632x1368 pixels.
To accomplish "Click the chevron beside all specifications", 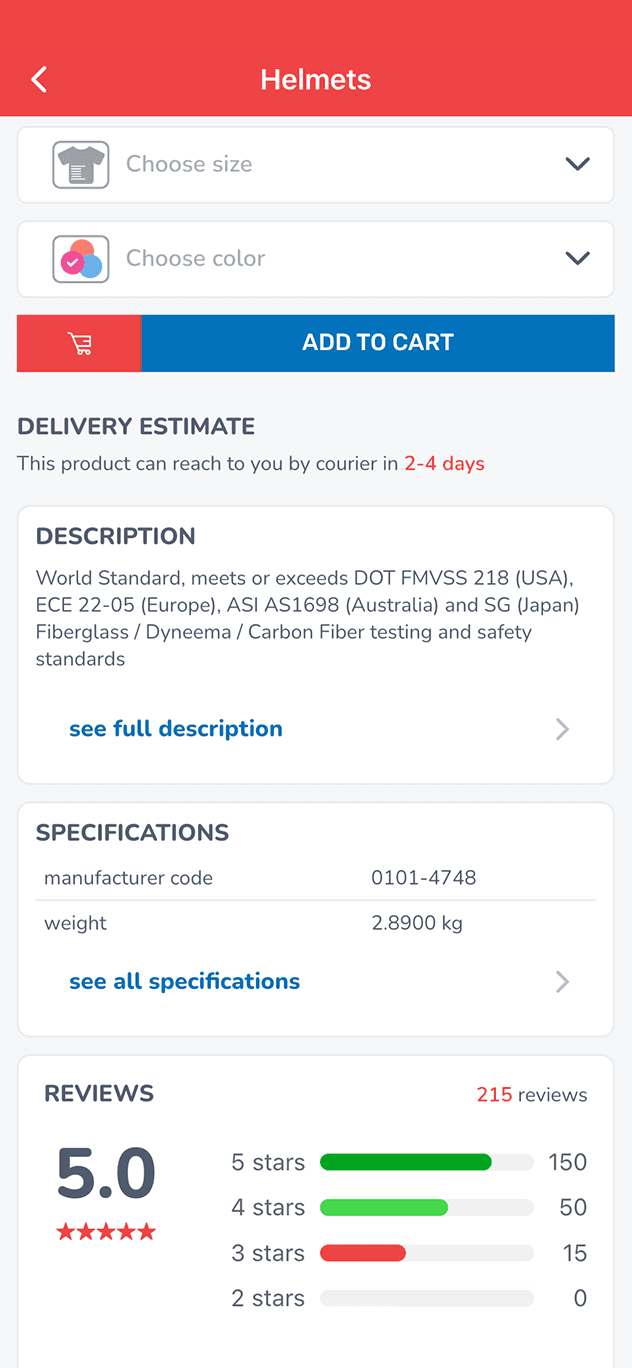I will click(x=562, y=982).
